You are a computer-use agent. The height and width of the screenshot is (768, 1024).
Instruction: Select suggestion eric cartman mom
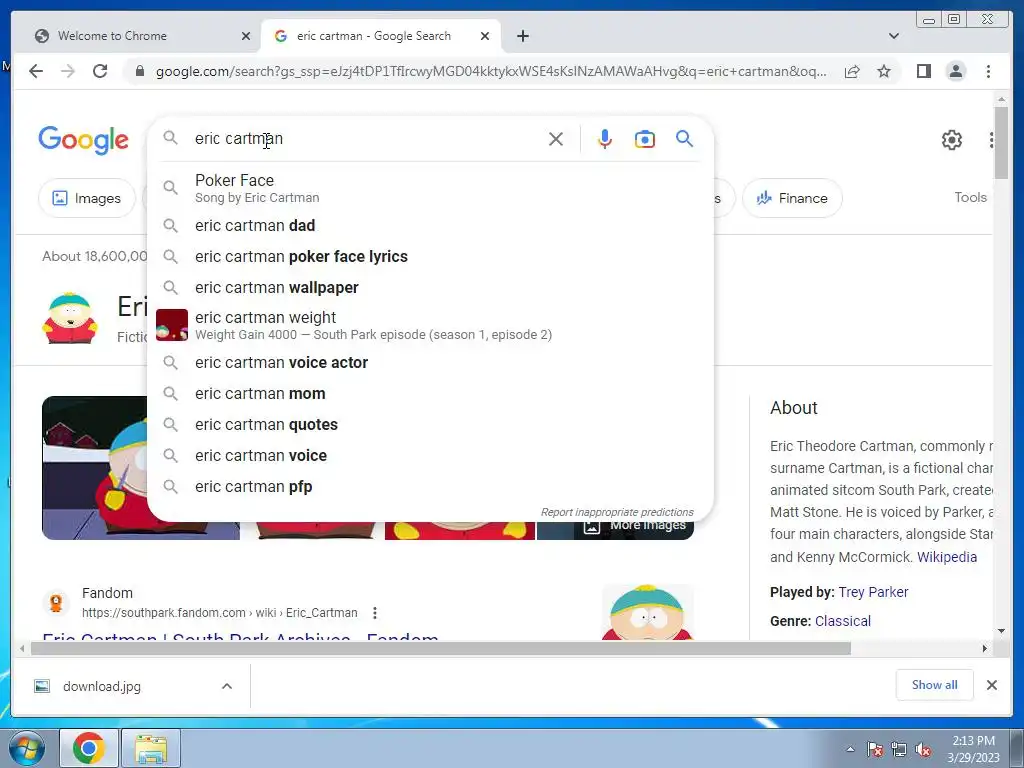430,394
